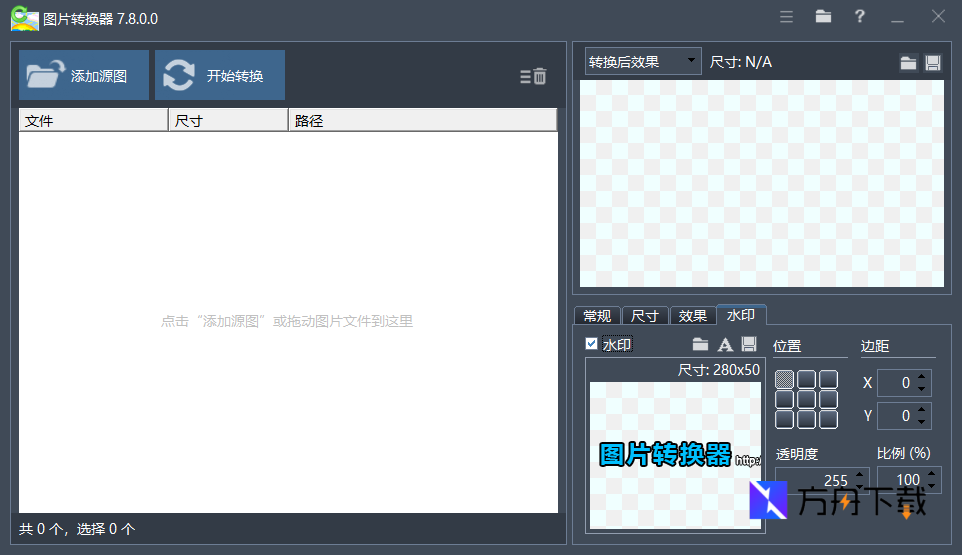
Task: Select top-right watermark position
Action: coord(828,379)
